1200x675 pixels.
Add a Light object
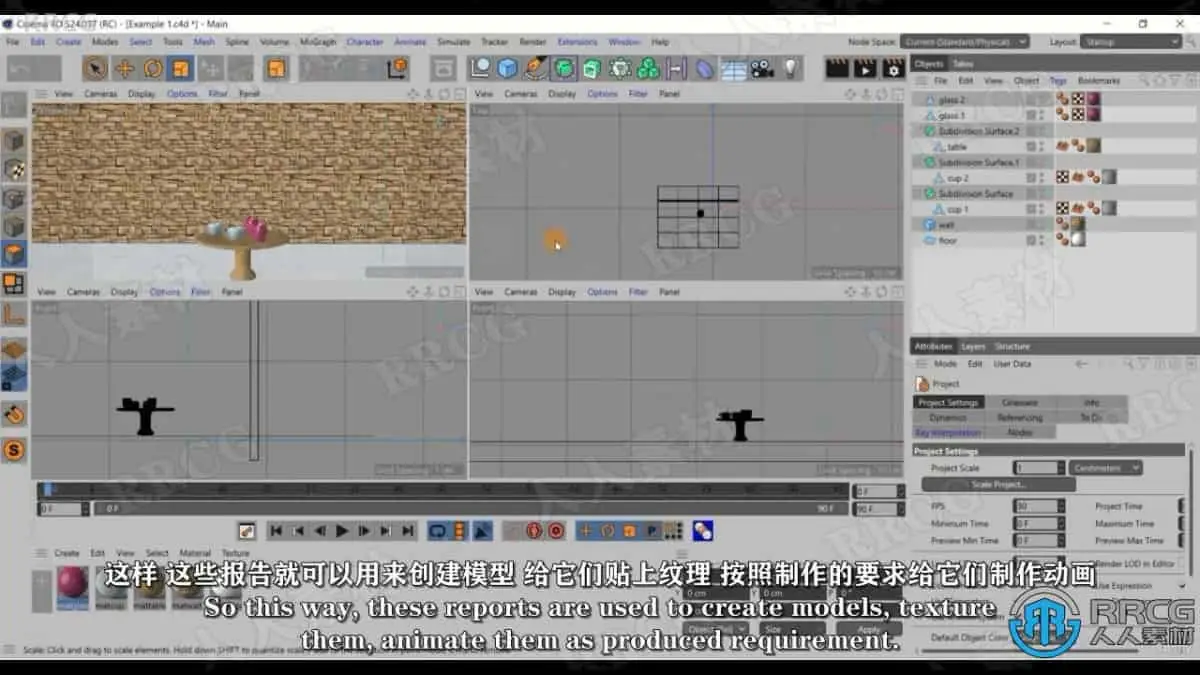pyautogui.click(x=791, y=68)
